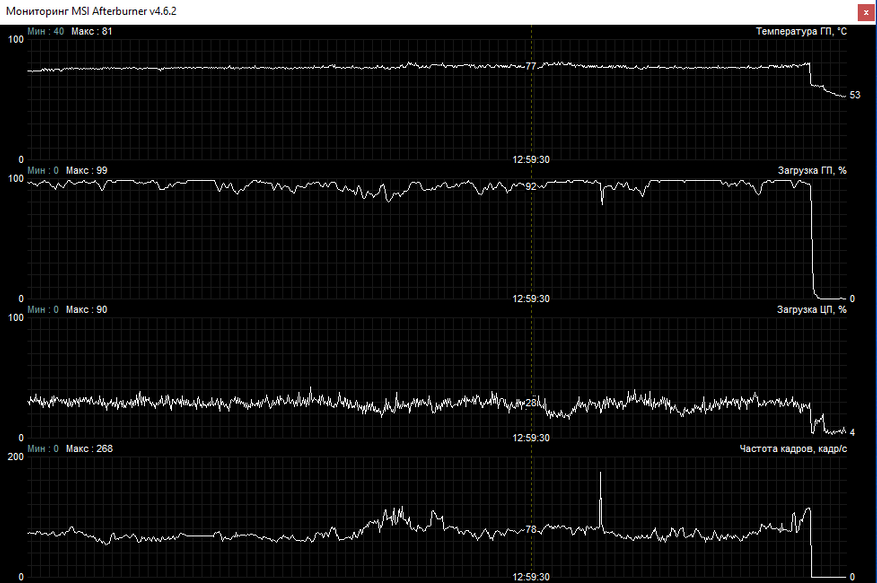Click the 'Мин : 40' temperature value
This screenshot has width=877, height=583.
point(46,31)
